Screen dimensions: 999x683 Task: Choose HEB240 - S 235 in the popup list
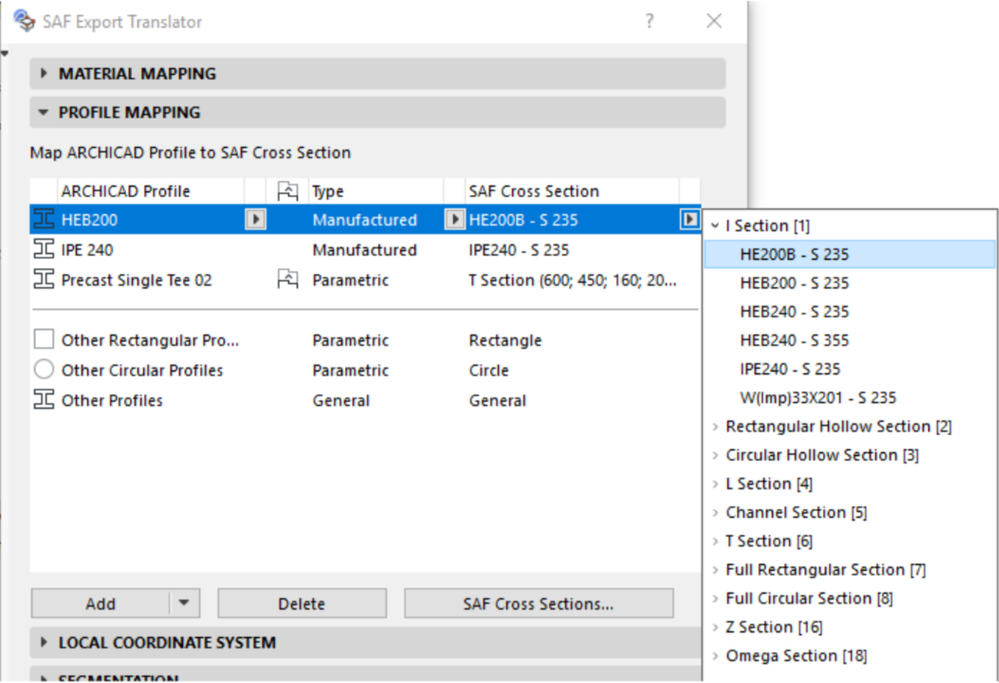point(850,312)
